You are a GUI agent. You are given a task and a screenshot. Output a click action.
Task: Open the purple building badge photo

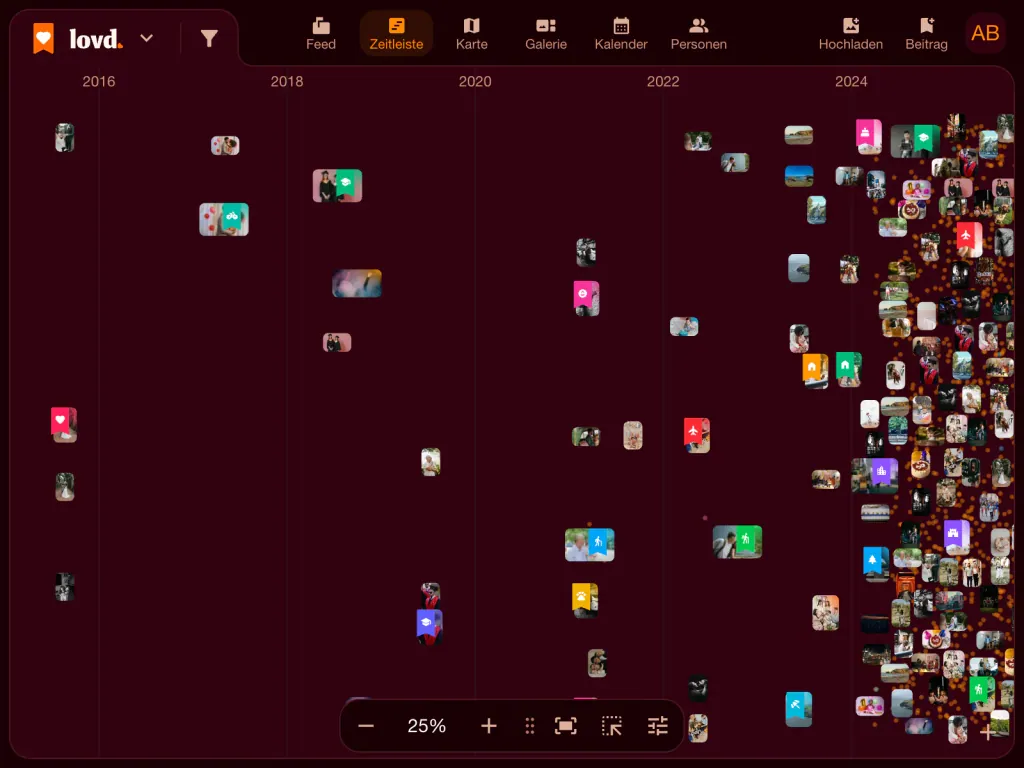pos(874,475)
